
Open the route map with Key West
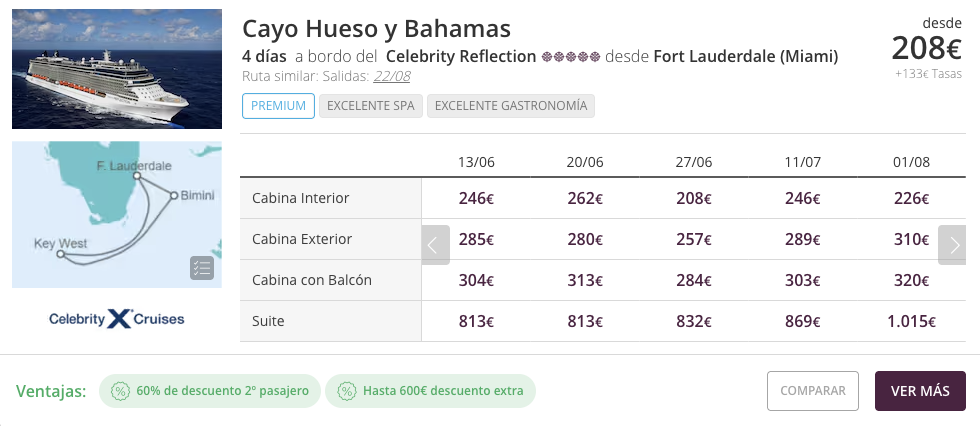pyautogui.click(x=117, y=214)
